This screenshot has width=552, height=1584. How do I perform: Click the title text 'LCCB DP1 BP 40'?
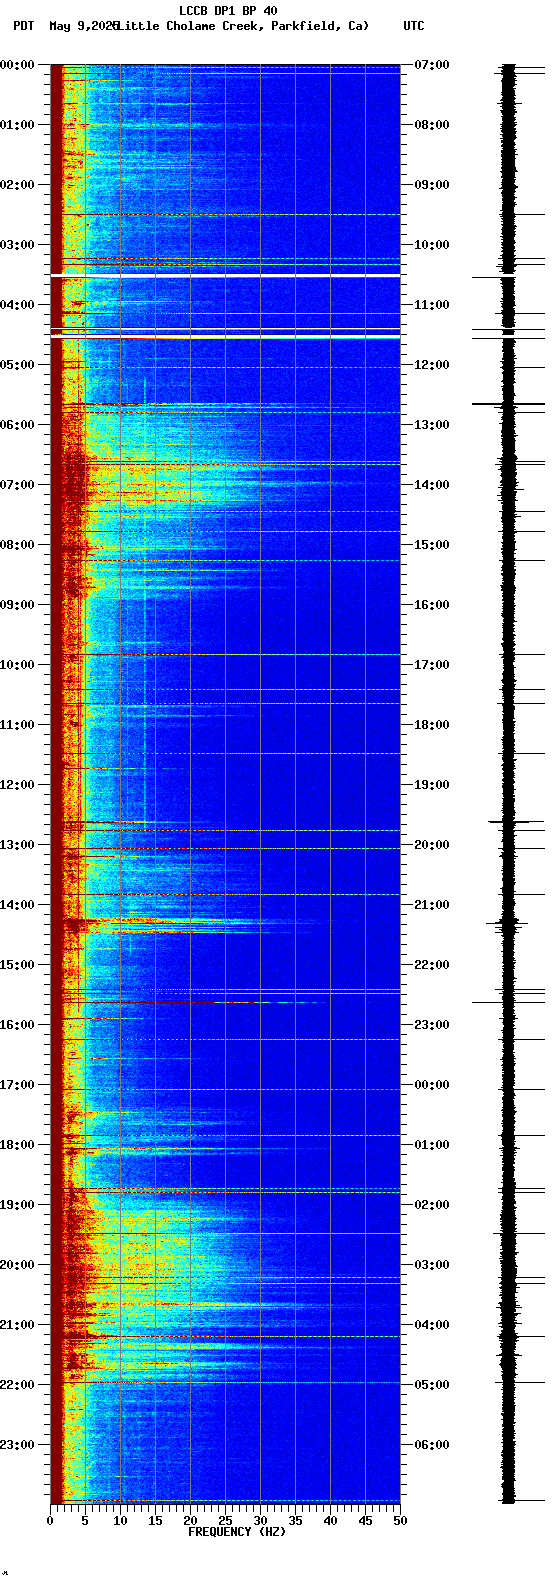pyautogui.click(x=228, y=11)
